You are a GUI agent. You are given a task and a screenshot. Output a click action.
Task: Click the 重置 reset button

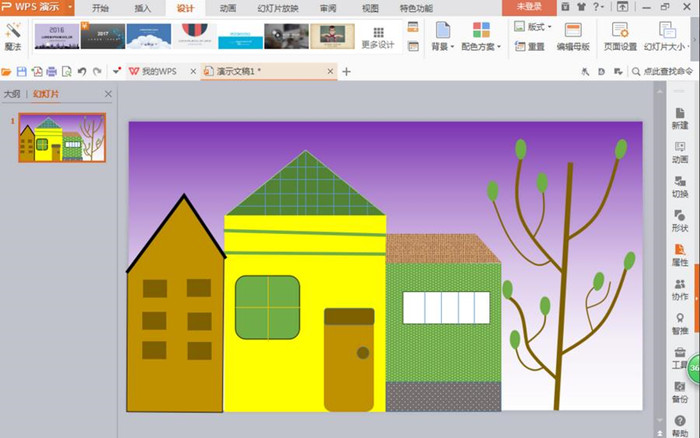530,46
